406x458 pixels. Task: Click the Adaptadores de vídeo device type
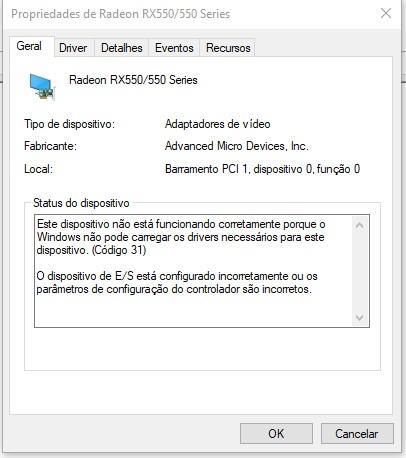pyautogui.click(x=217, y=124)
